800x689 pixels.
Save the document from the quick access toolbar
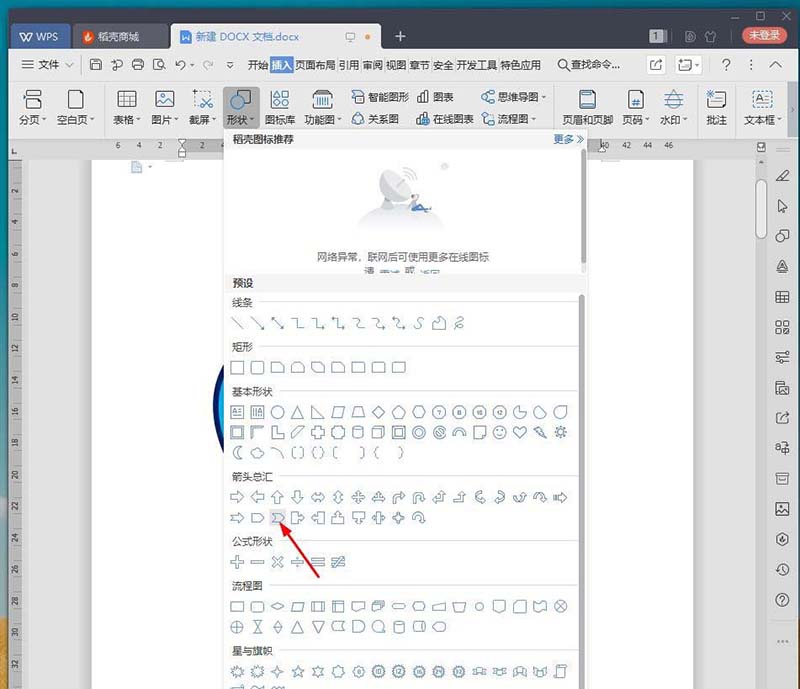pyautogui.click(x=95, y=64)
